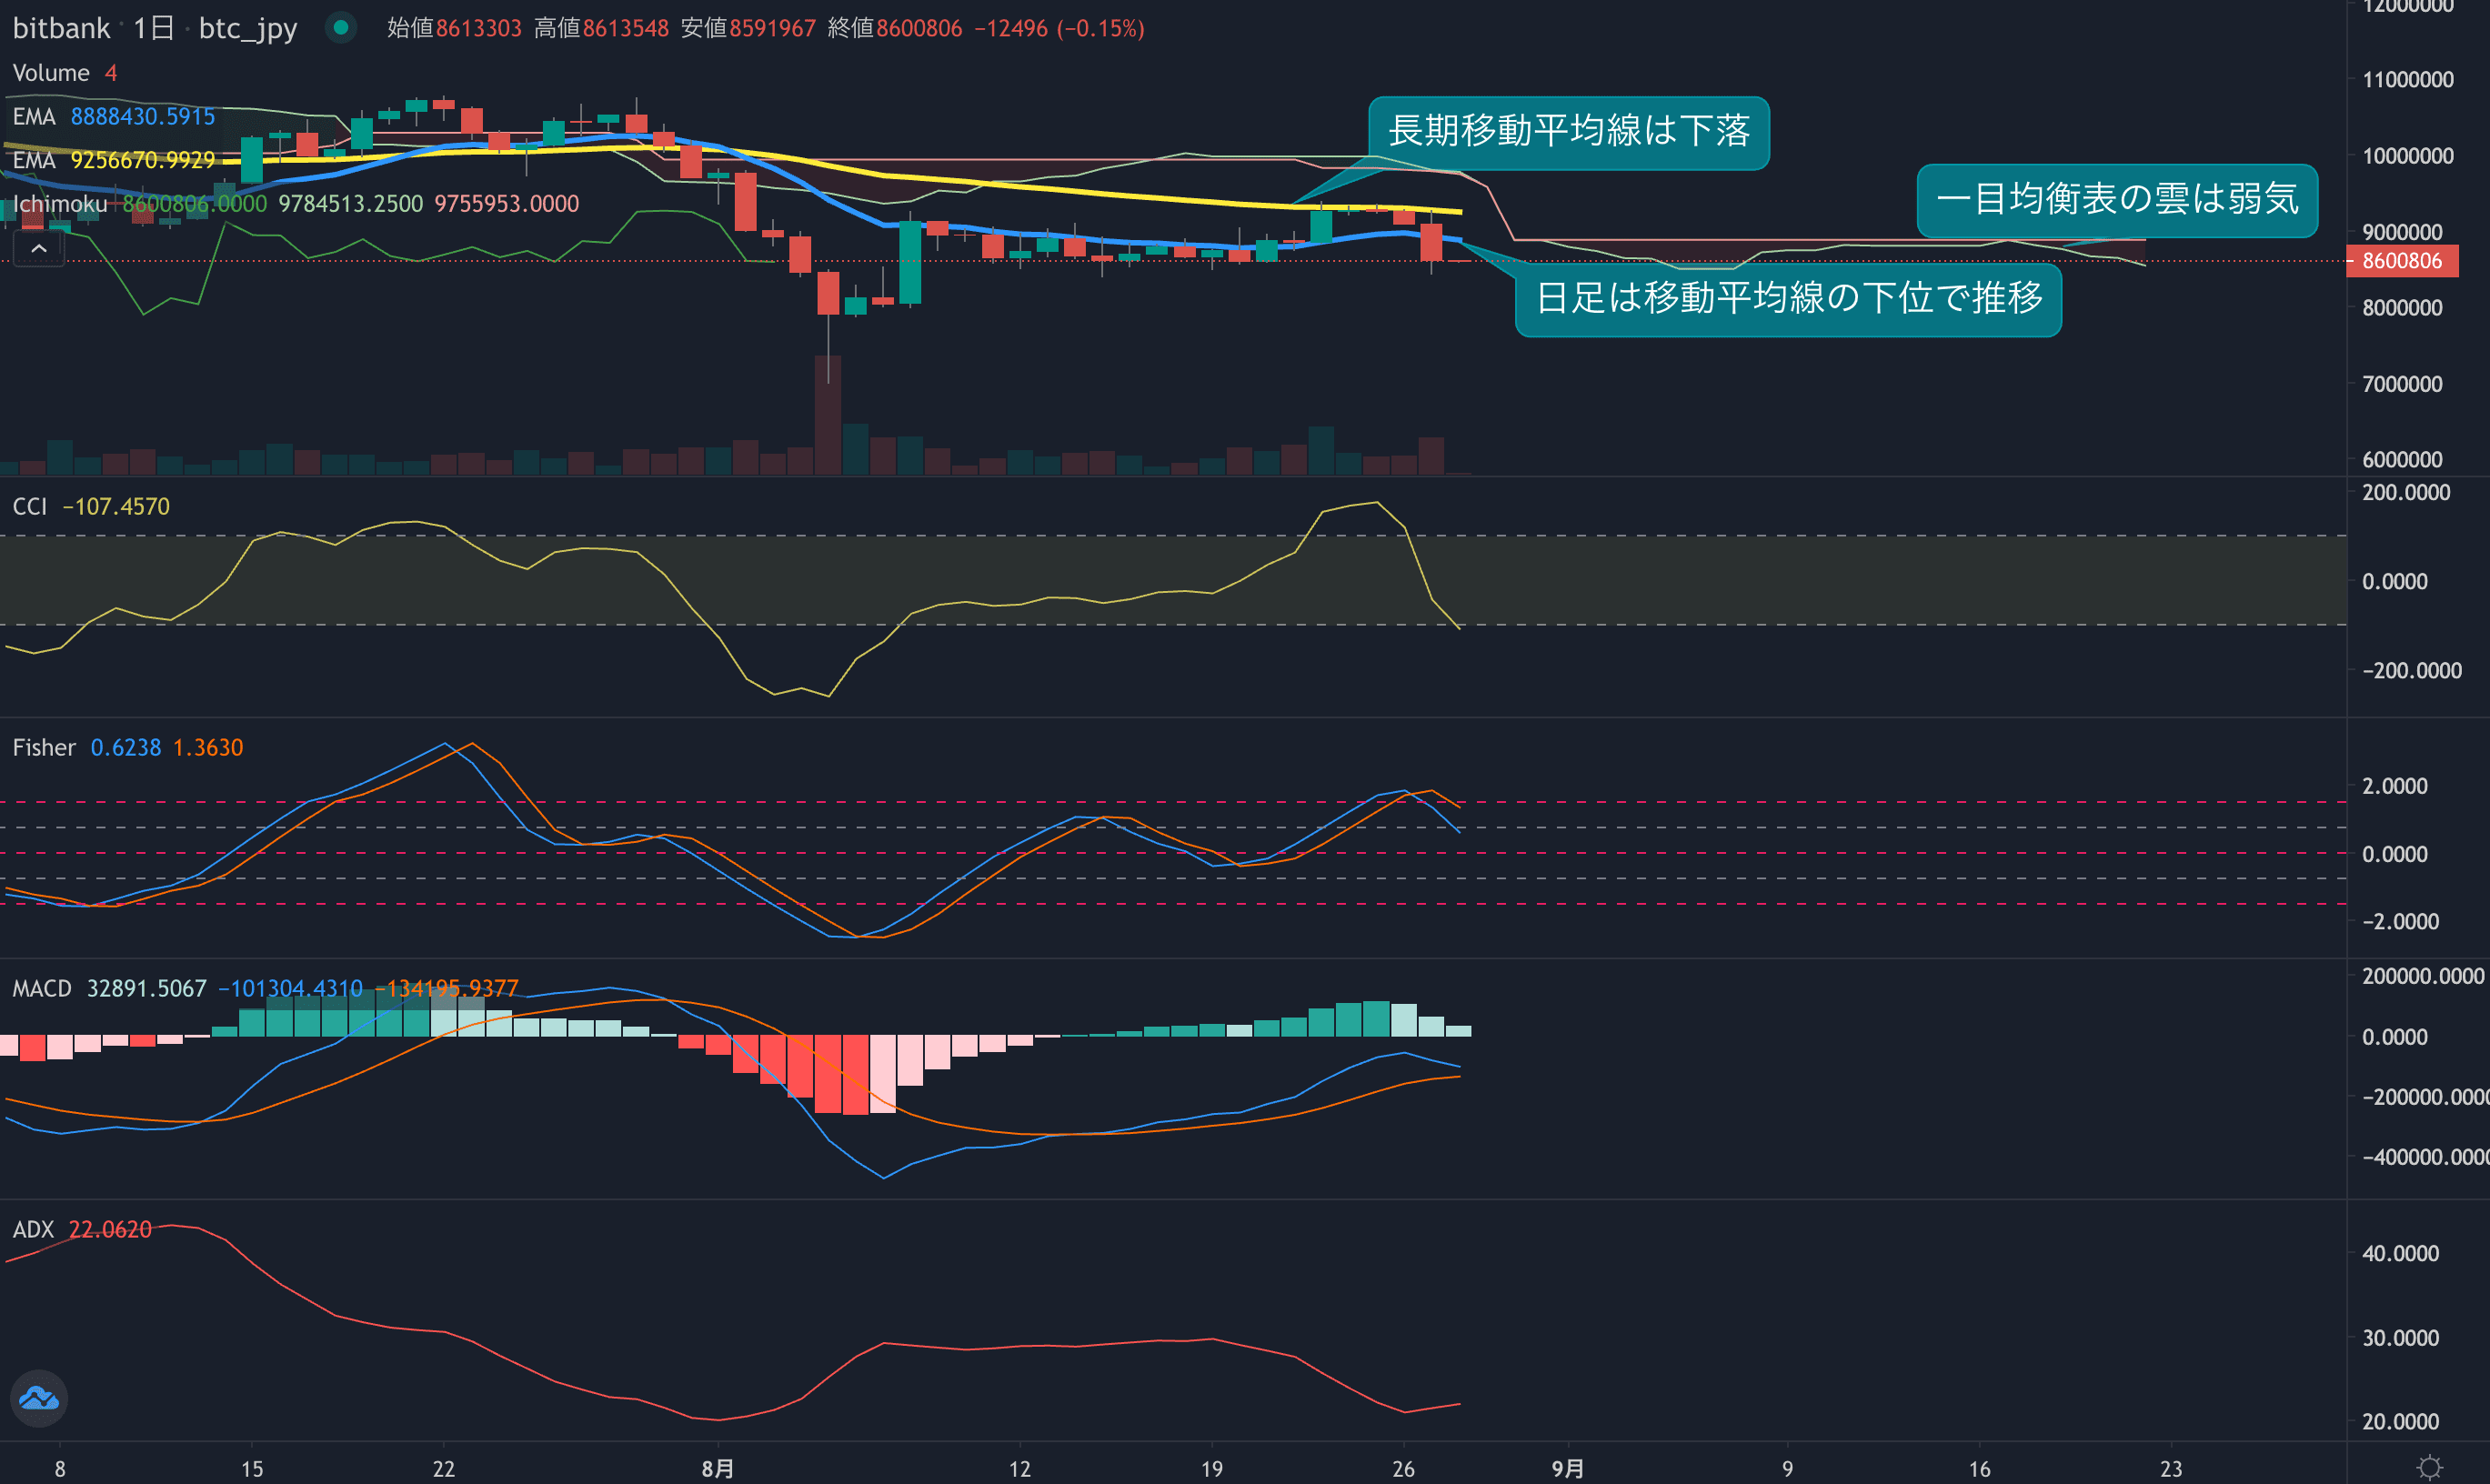
Task: Select the blue EMA 8888430 legend
Action: pos(34,117)
